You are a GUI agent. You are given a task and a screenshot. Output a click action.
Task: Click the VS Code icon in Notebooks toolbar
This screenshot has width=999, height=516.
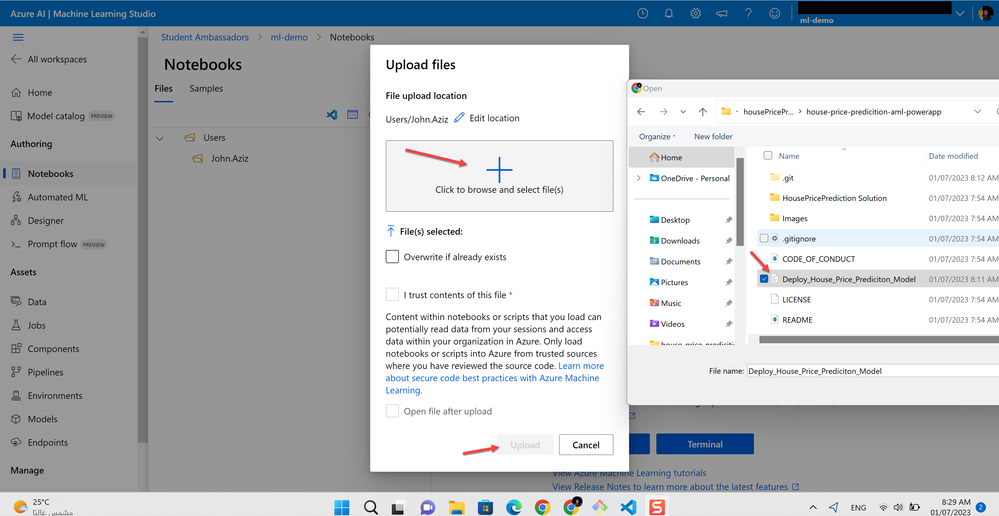331,115
